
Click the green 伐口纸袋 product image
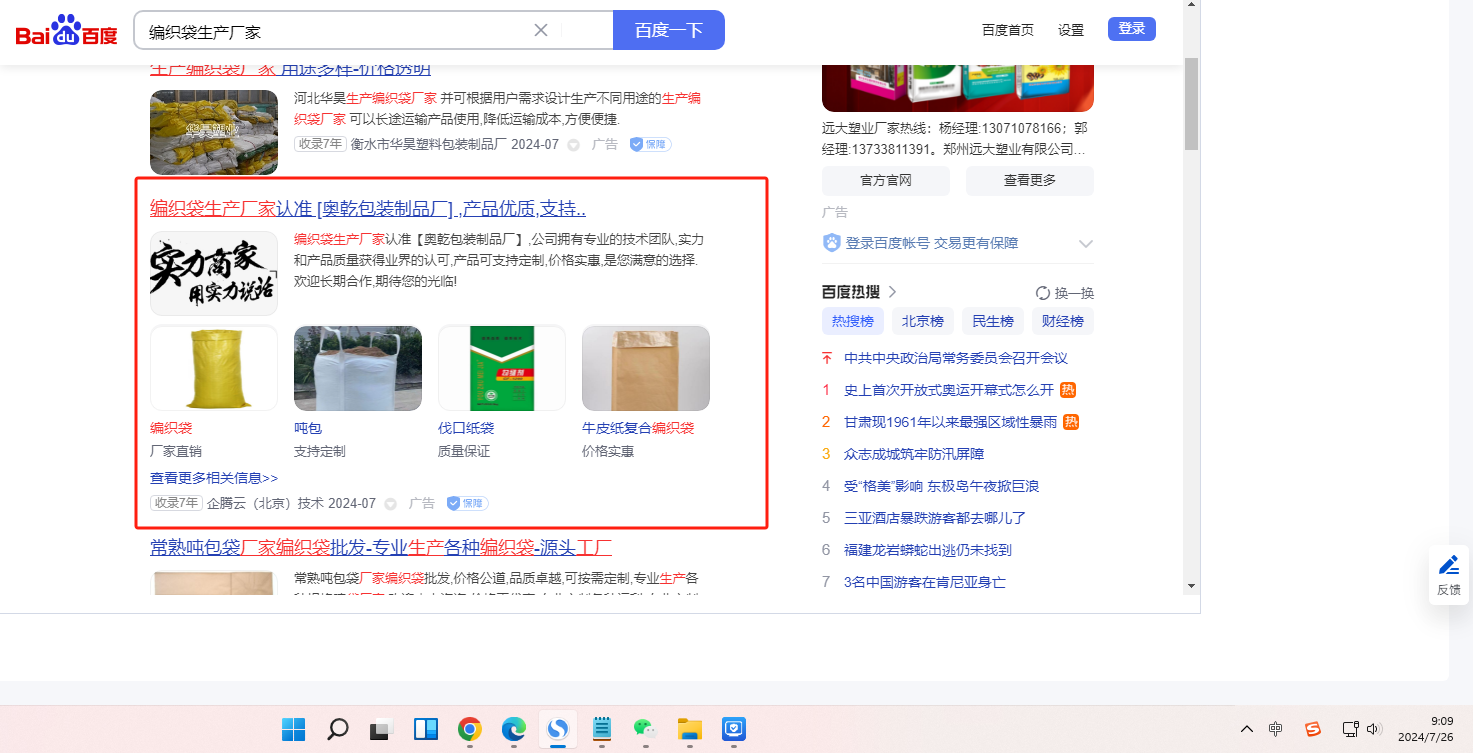502,368
